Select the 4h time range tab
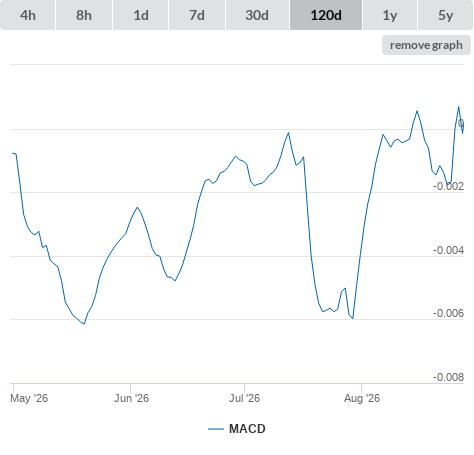474x455 pixels. click(x=28, y=15)
